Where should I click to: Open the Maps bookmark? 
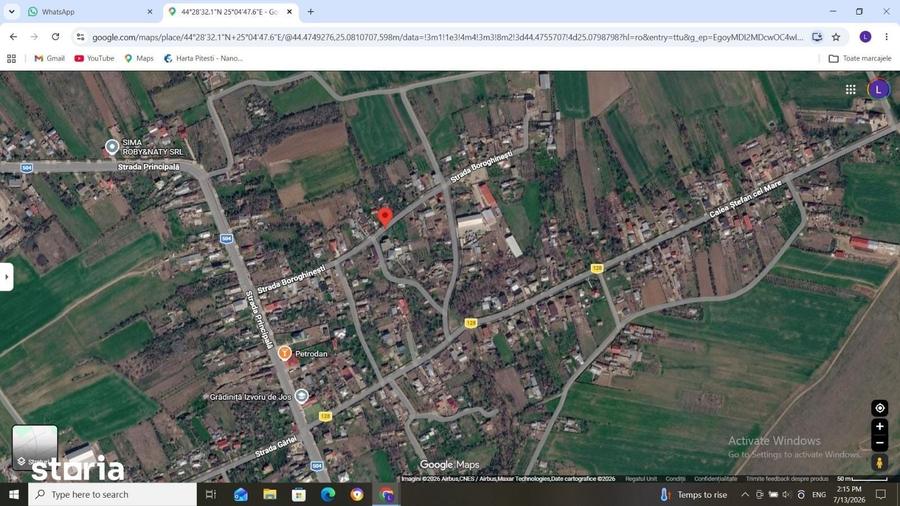(139, 58)
